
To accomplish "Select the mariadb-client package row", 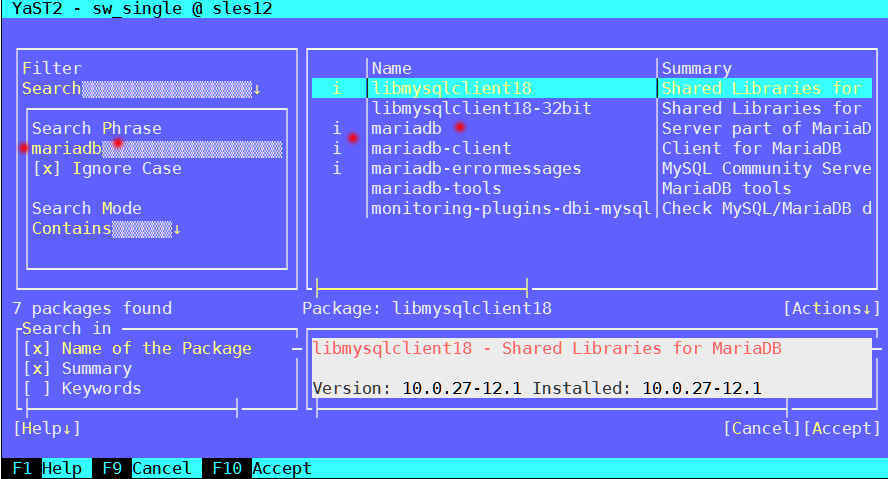I will 592,148.
